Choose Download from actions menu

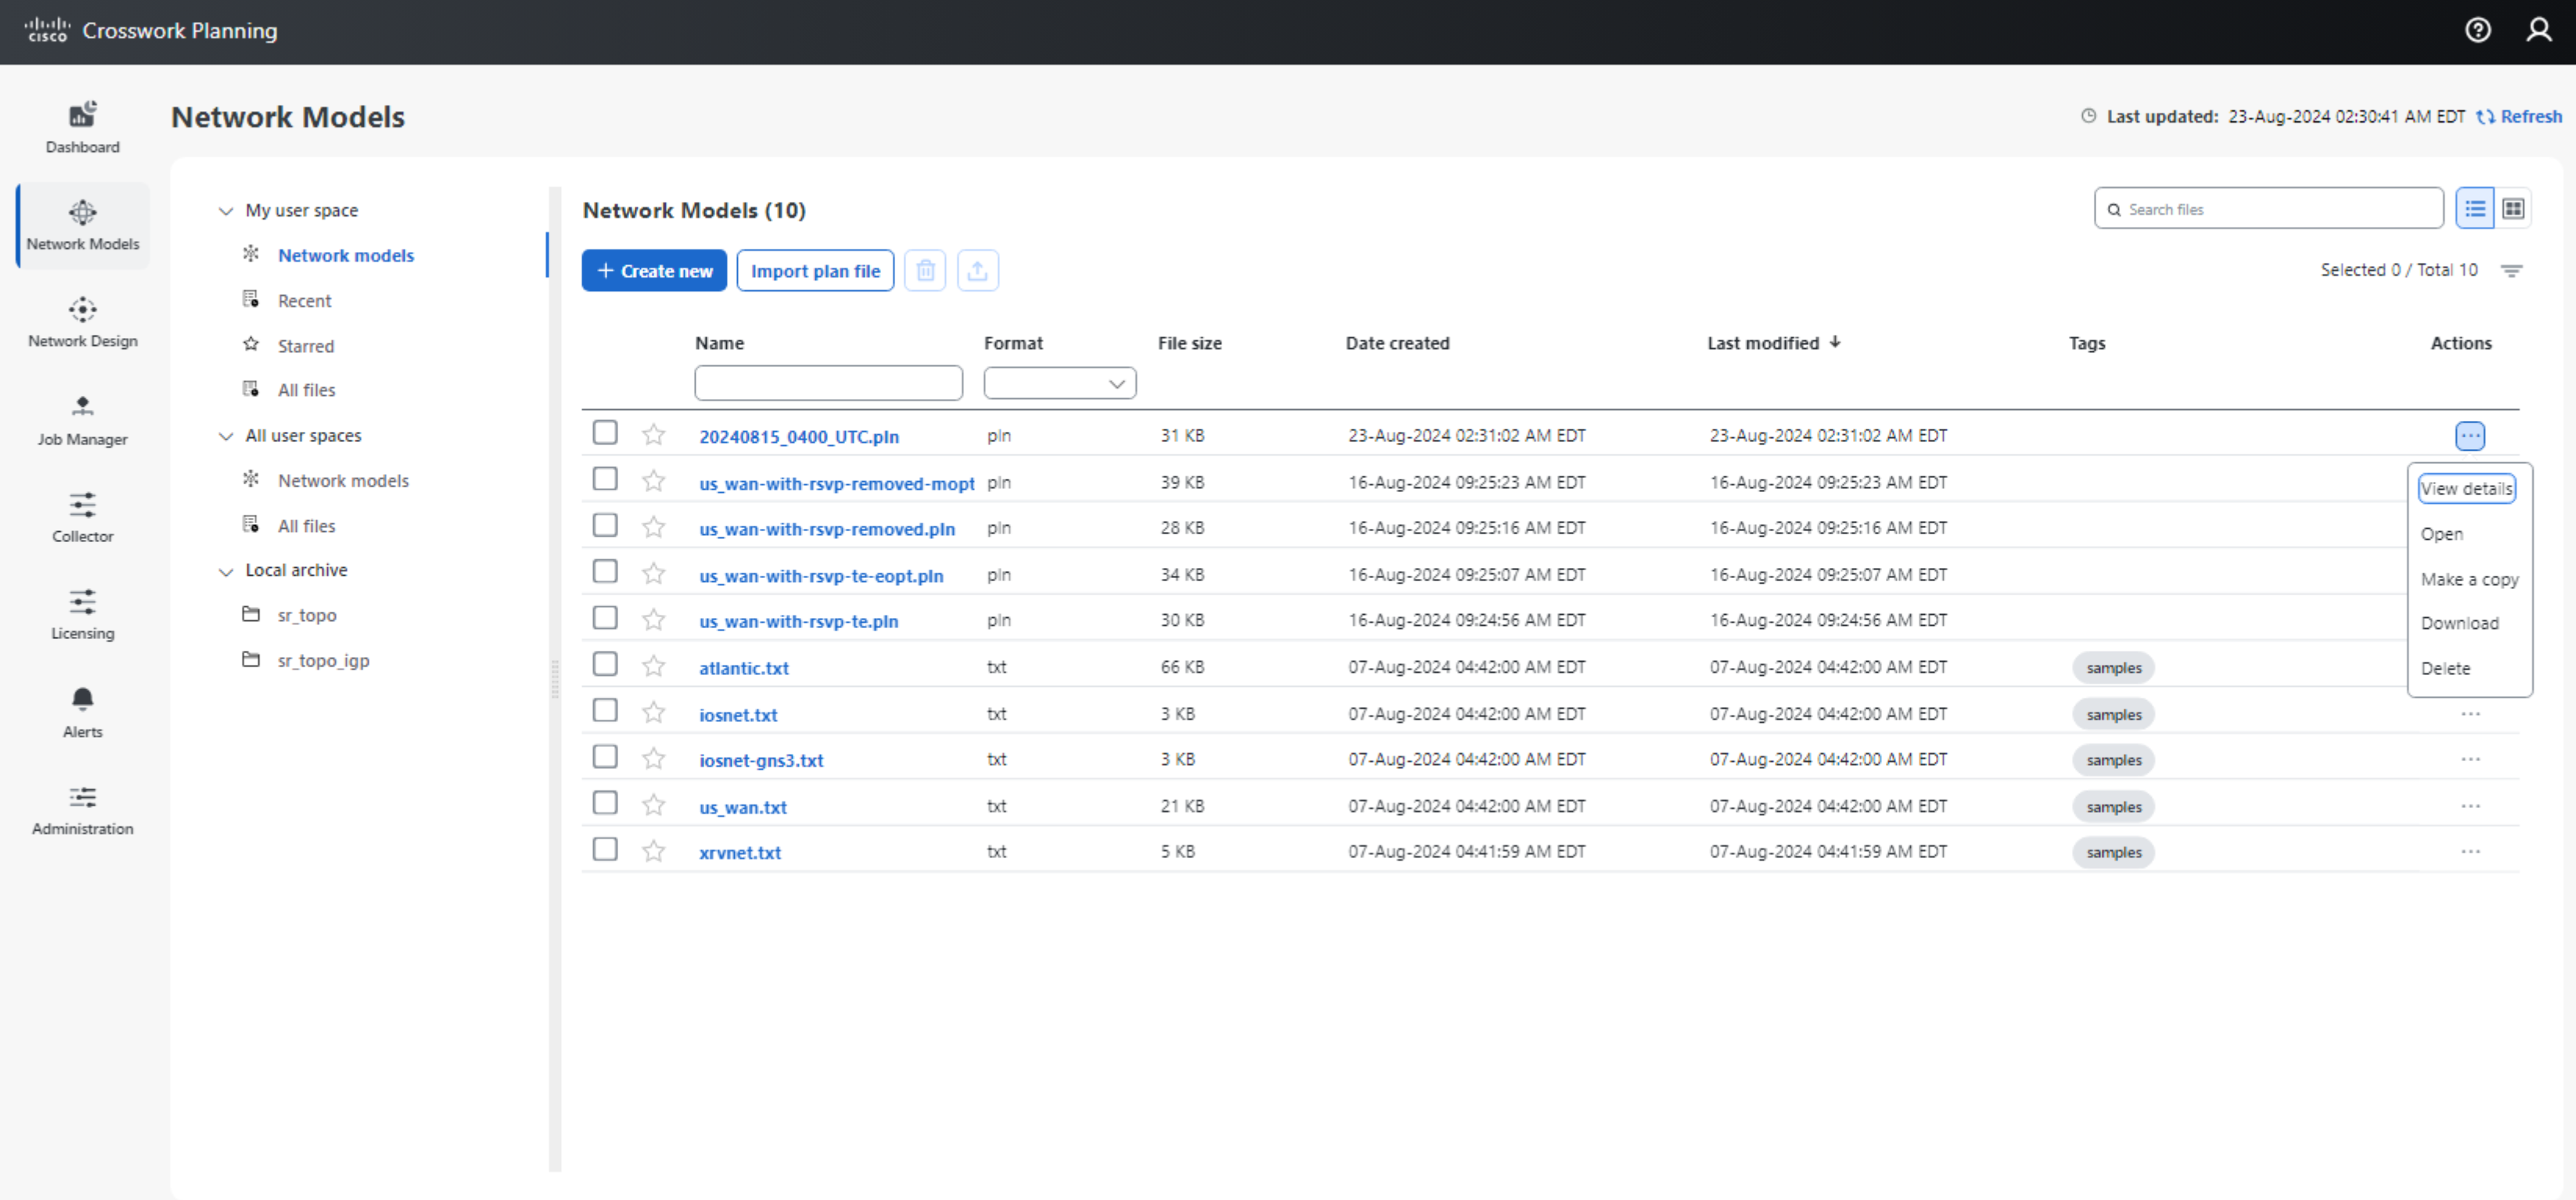click(2459, 623)
